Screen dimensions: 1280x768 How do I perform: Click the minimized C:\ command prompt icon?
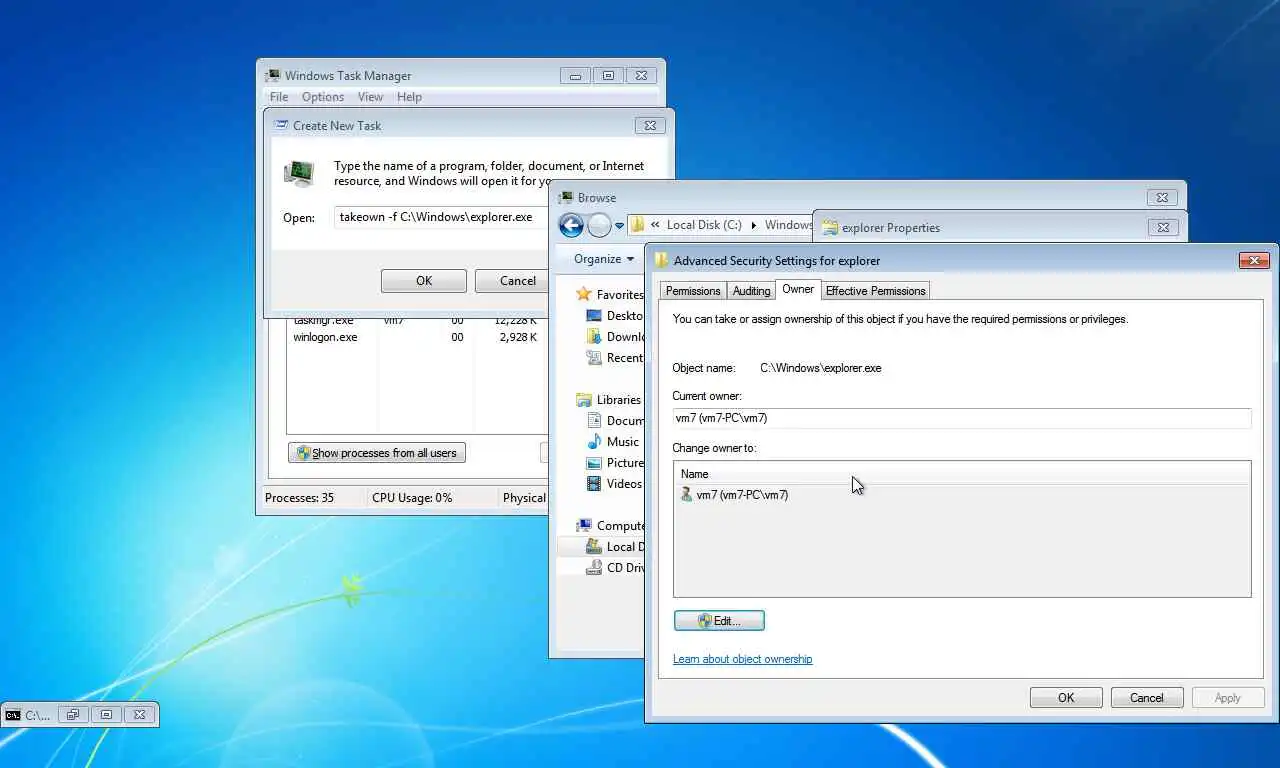point(13,715)
